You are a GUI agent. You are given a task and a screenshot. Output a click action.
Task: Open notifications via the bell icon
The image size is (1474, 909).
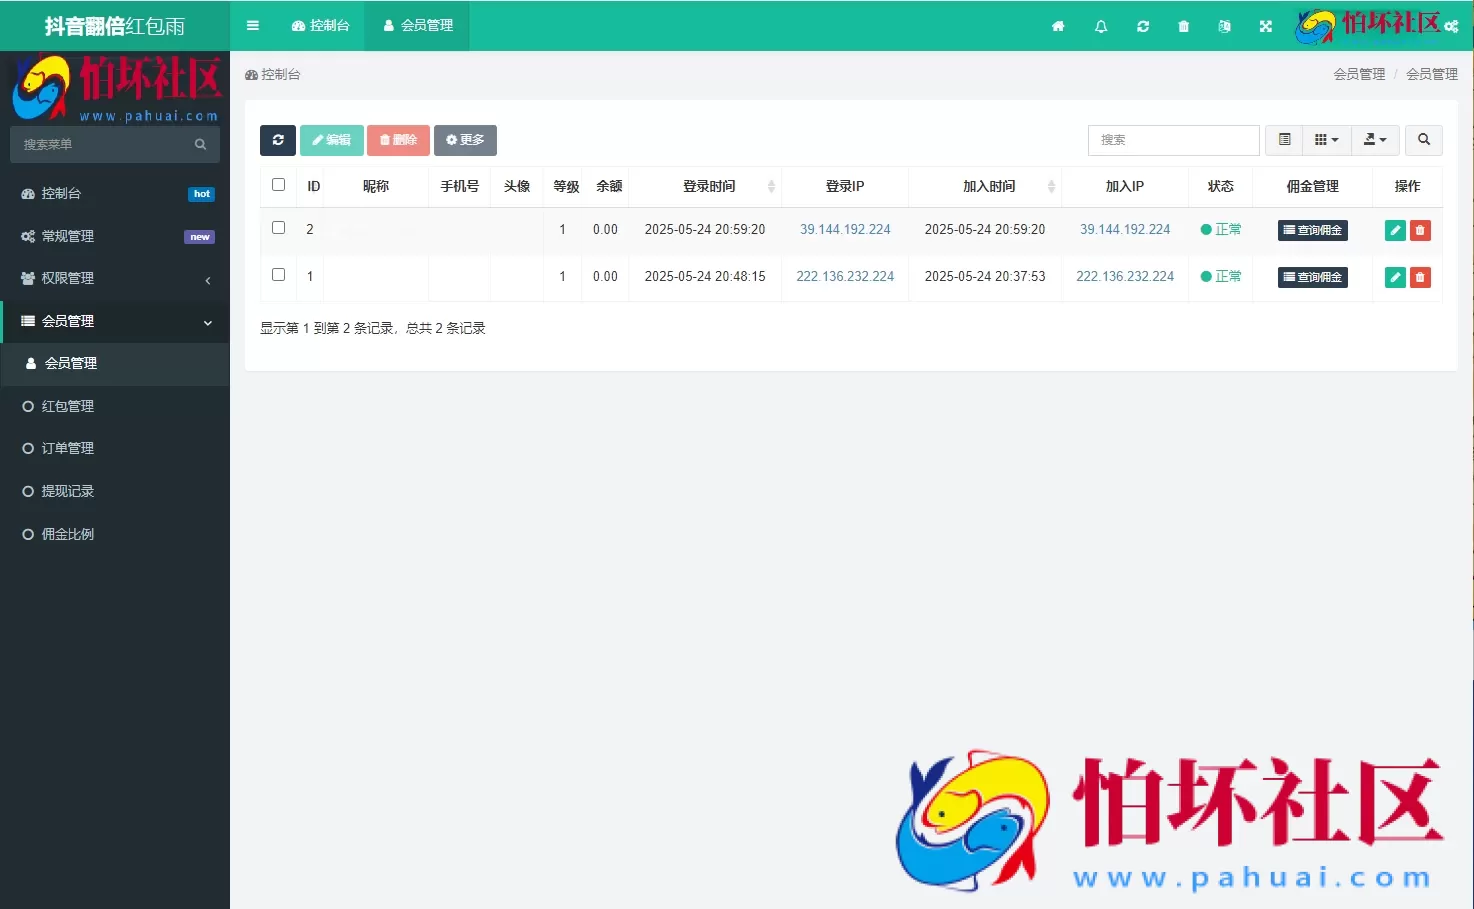pyautogui.click(x=1100, y=25)
